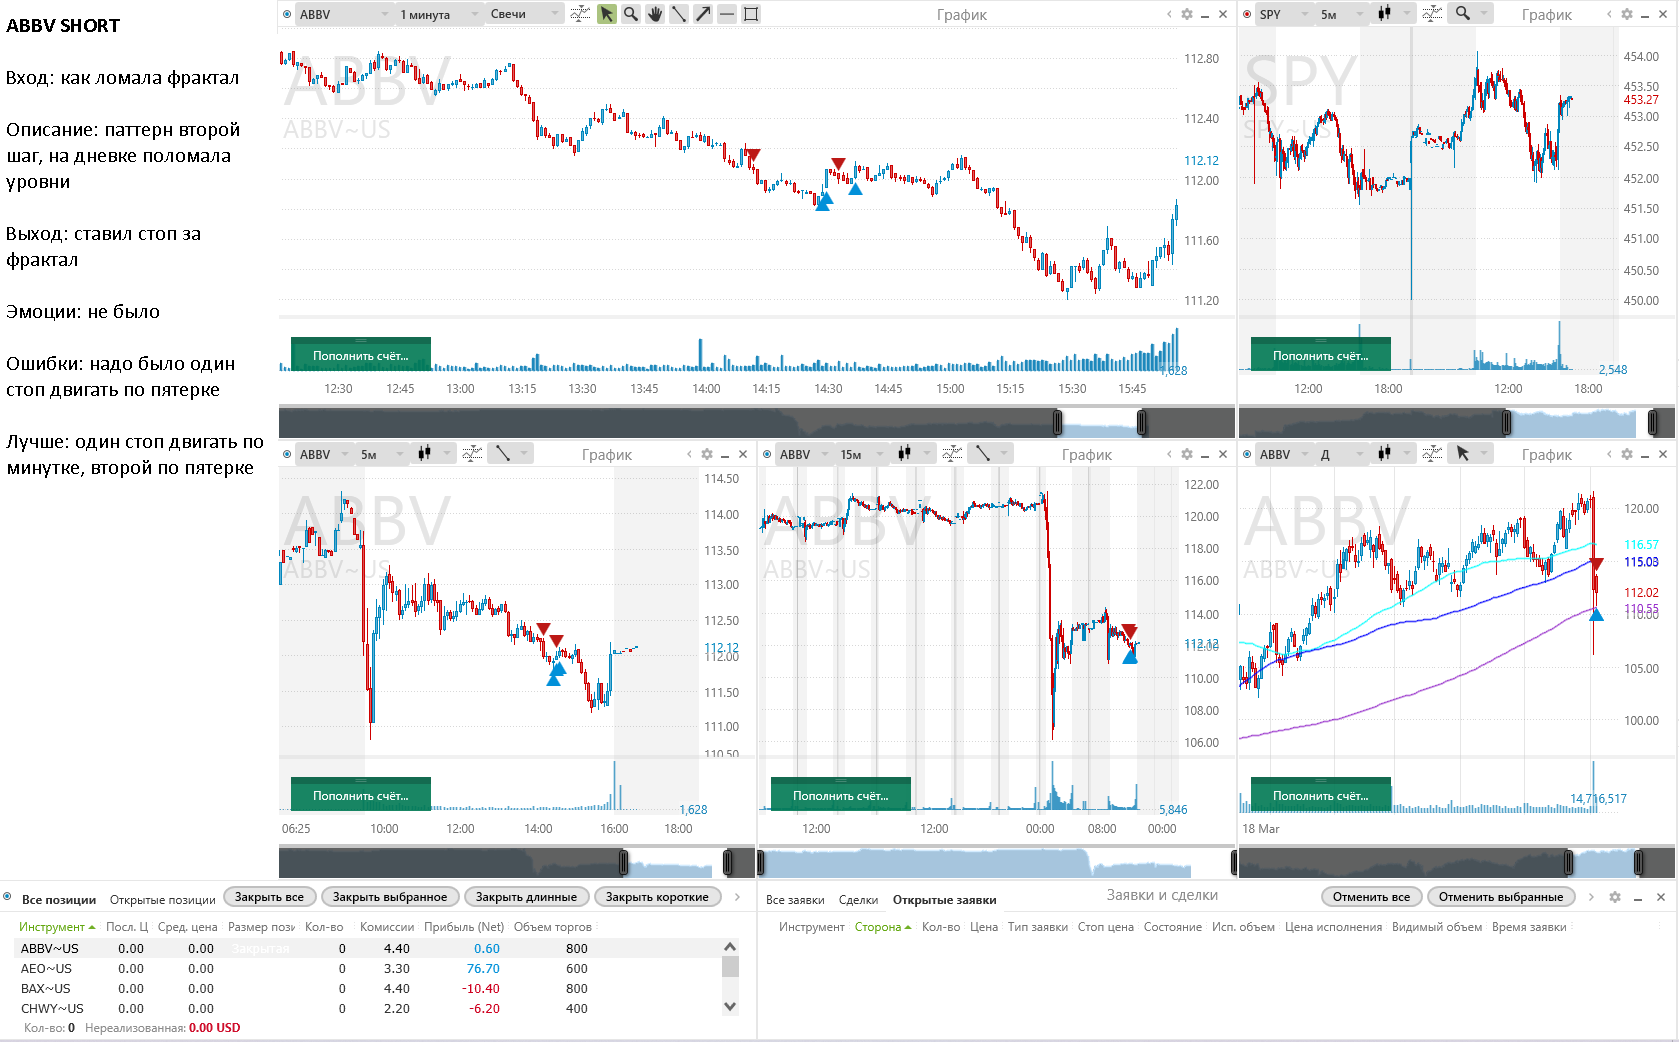1679x1042 pixels.
Task: Open the '1 минута' timeframe dropdown
Action: tap(438, 14)
